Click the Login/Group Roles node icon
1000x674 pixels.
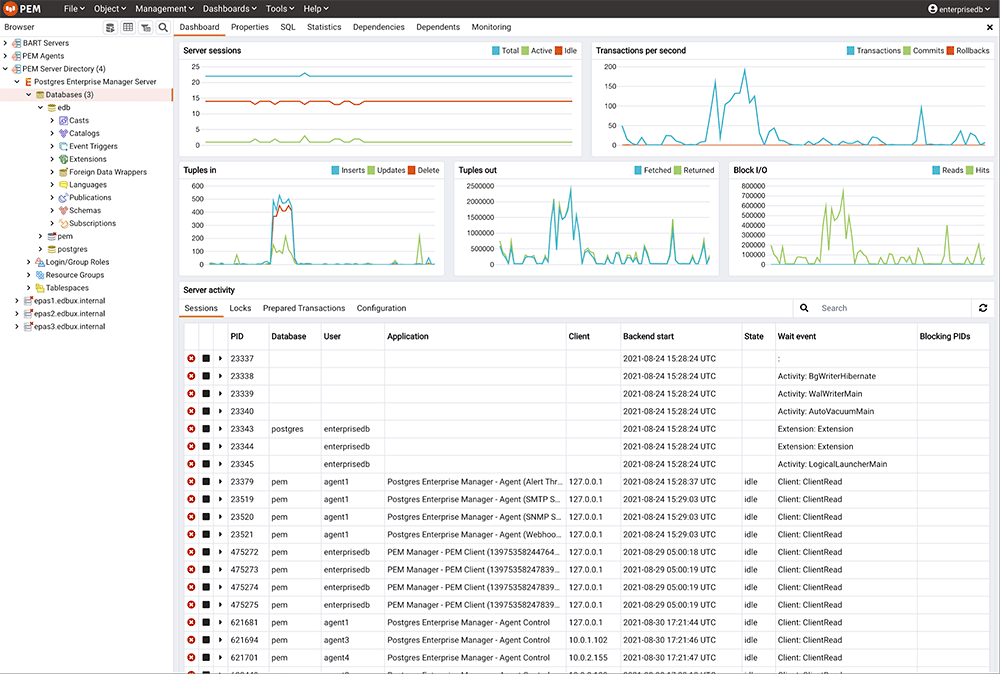coord(40,262)
